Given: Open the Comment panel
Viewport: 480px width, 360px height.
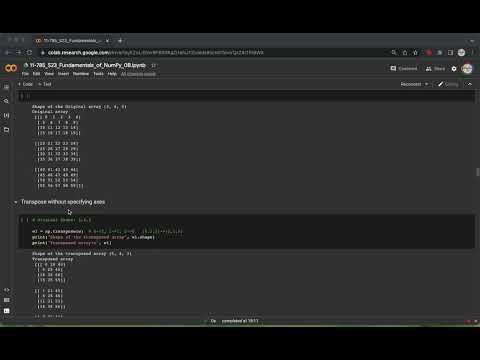Looking at the screenshot, I should point(404,68).
